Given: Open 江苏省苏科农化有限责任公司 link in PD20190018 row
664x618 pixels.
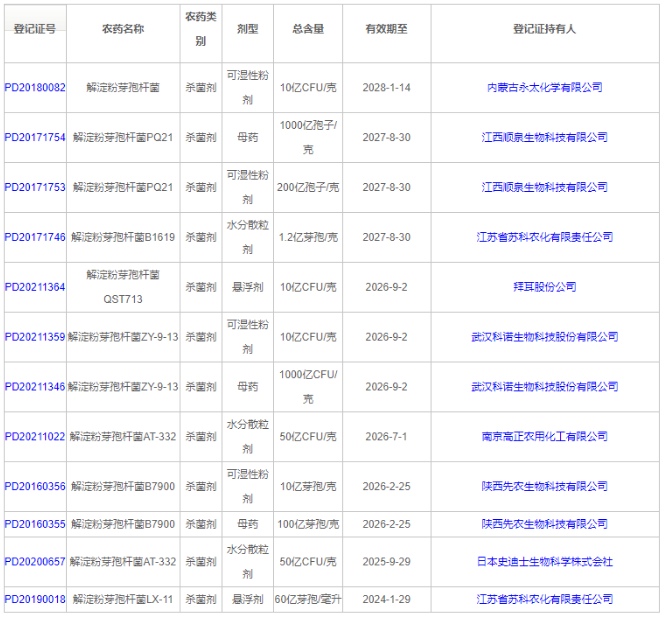Looking at the screenshot, I should click(545, 600).
